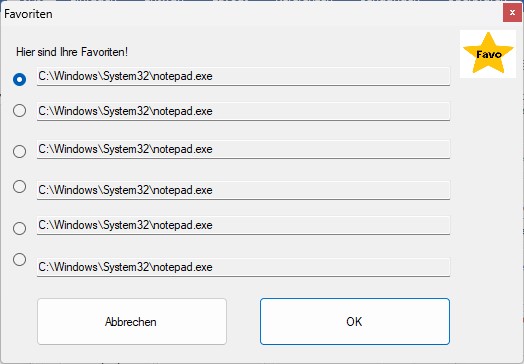Image resolution: width=524 pixels, height=364 pixels.
Task: Click the empty gap between Abbrechen and OK
Action: (x=243, y=322)
